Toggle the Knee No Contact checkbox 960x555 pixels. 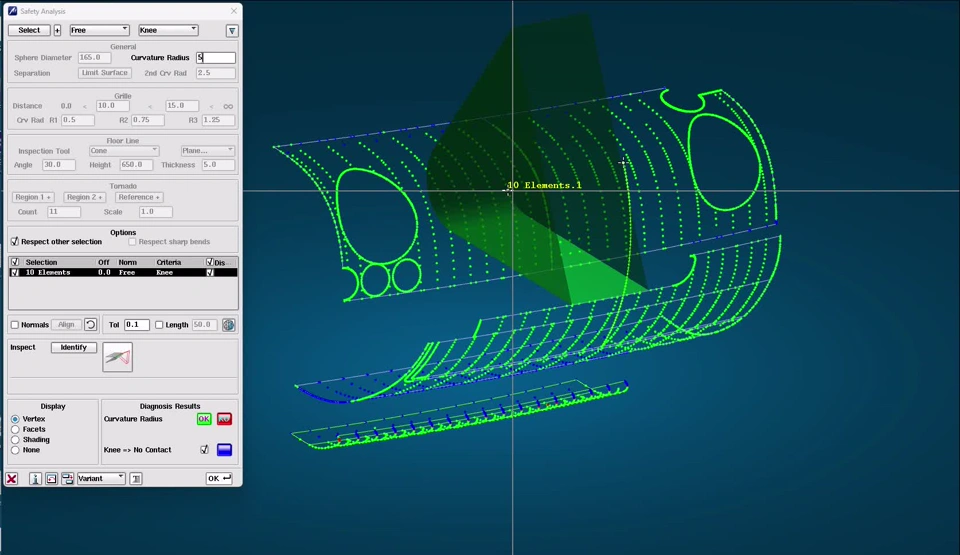[204, 450]
